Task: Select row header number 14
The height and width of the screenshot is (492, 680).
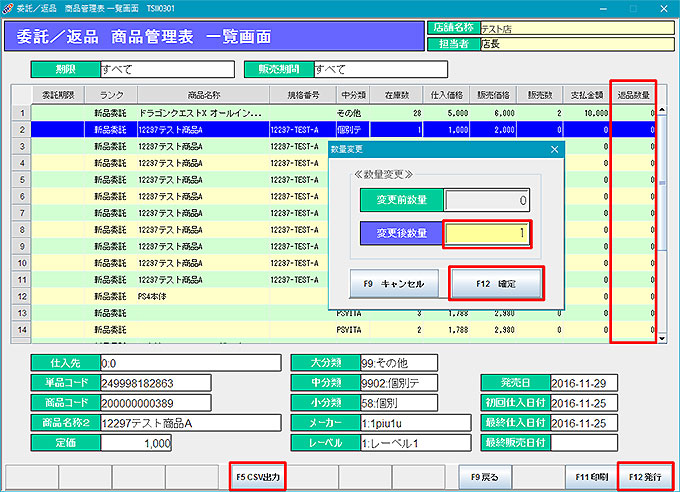Action: pos(22,330)
